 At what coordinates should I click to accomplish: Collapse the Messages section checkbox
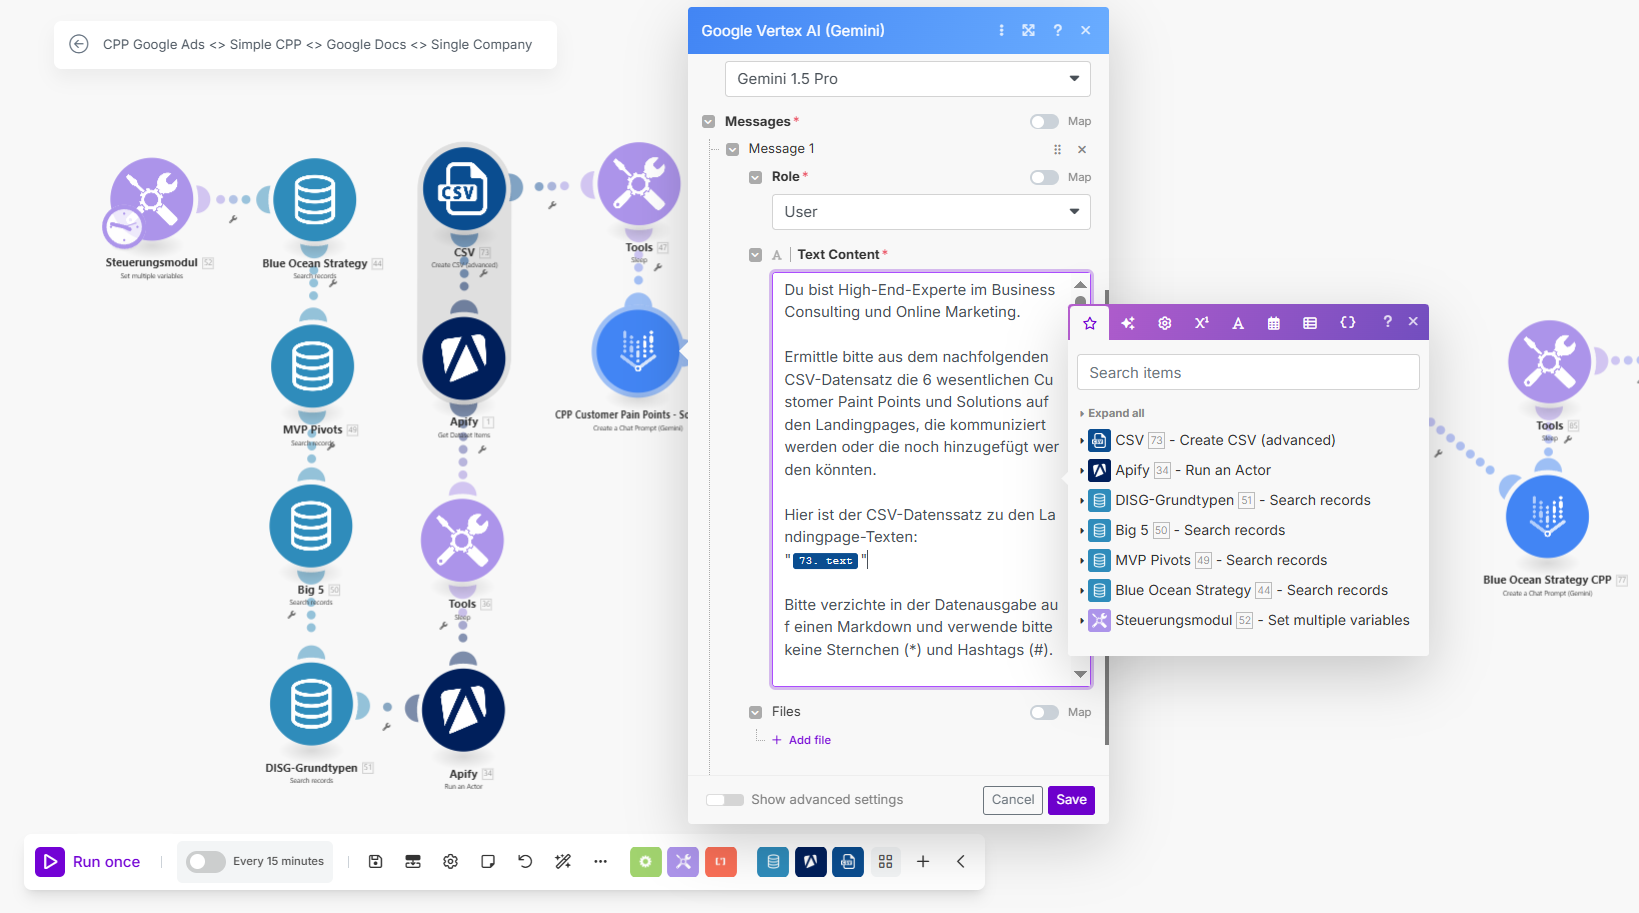click(x=708, y=121)
